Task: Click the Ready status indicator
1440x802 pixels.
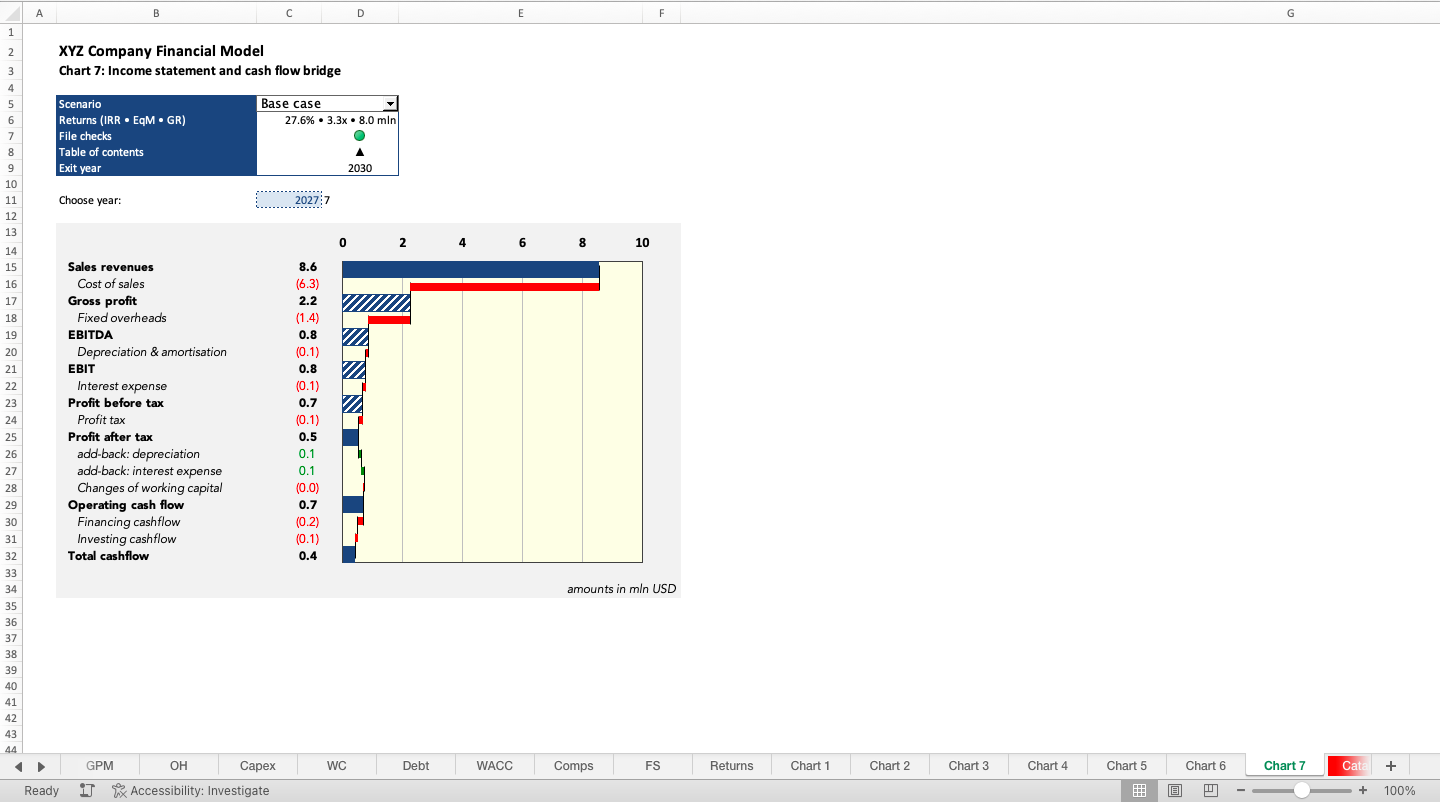Action: coord(41,790)
